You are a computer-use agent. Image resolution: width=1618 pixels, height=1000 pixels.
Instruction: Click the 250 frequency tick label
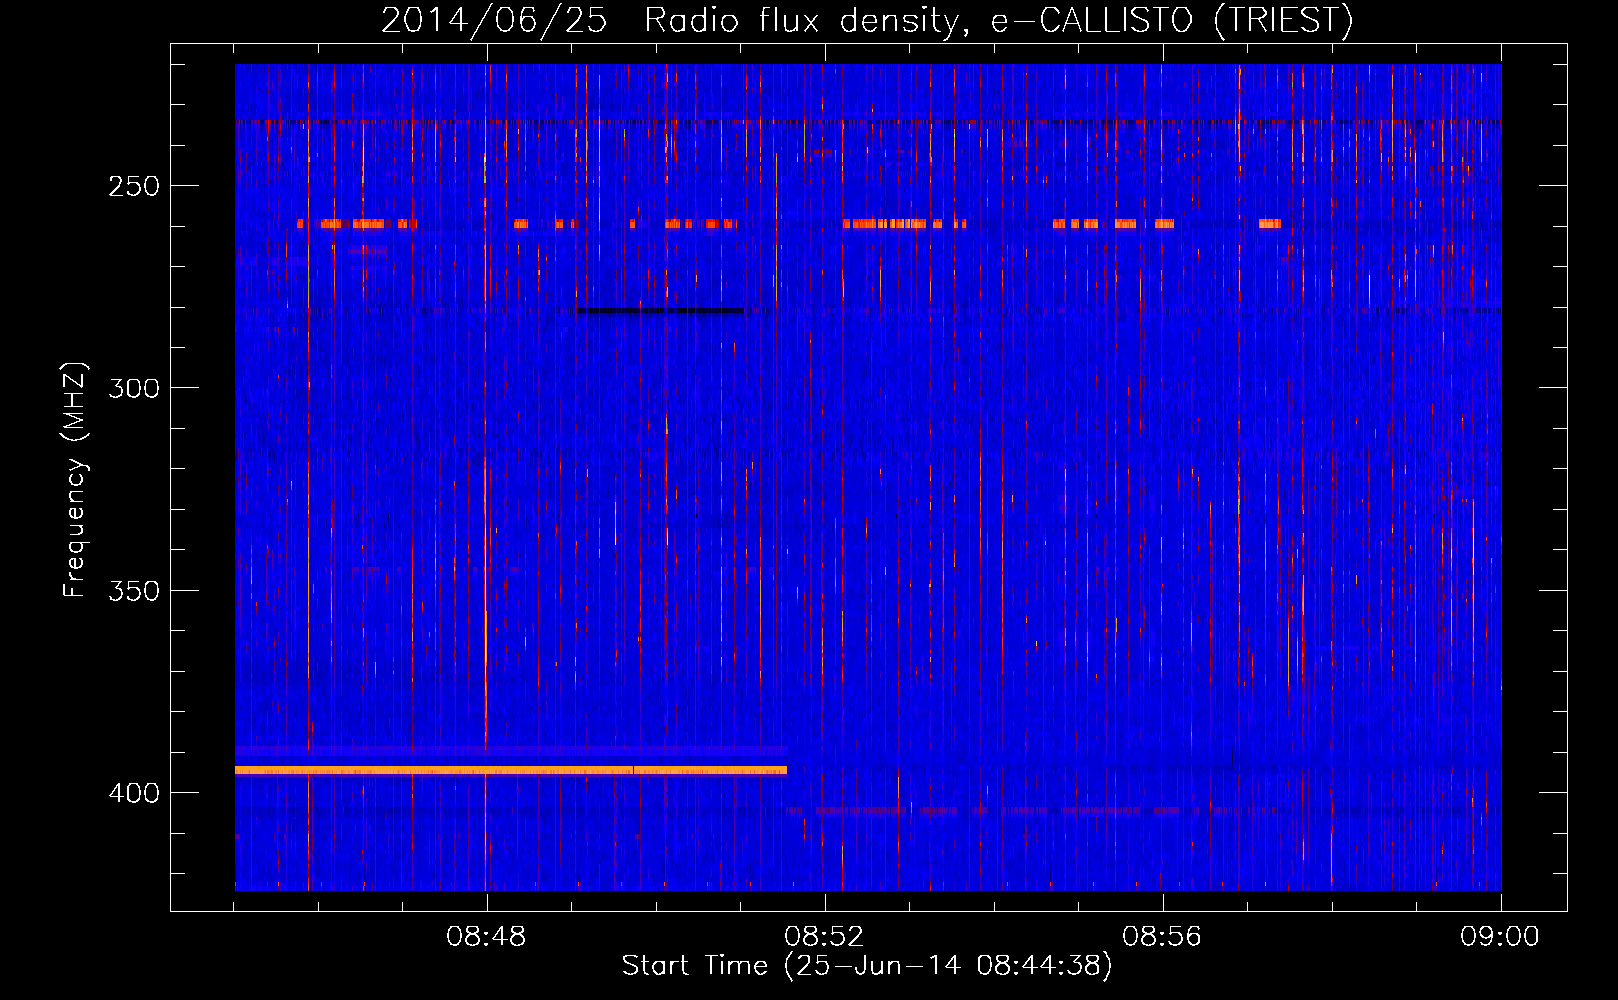[x=134, y=187]
